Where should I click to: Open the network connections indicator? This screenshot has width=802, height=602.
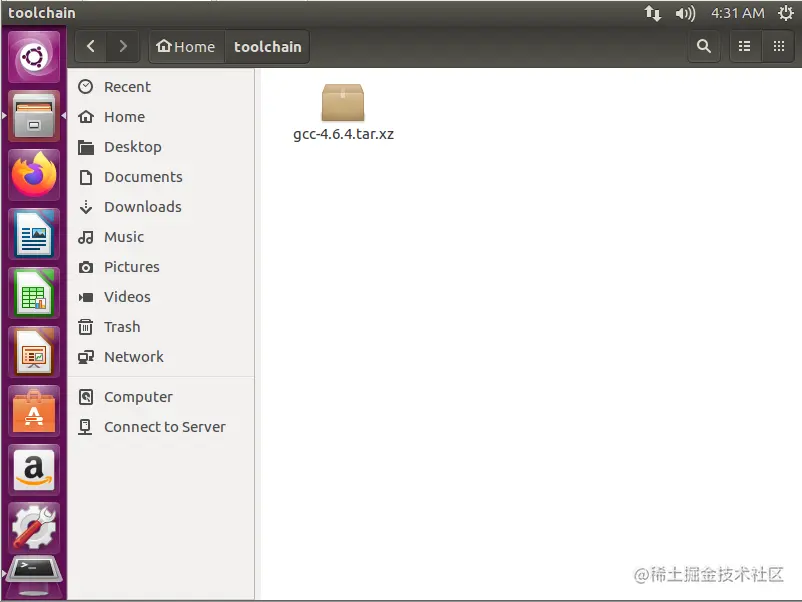(x=652, y=13)
